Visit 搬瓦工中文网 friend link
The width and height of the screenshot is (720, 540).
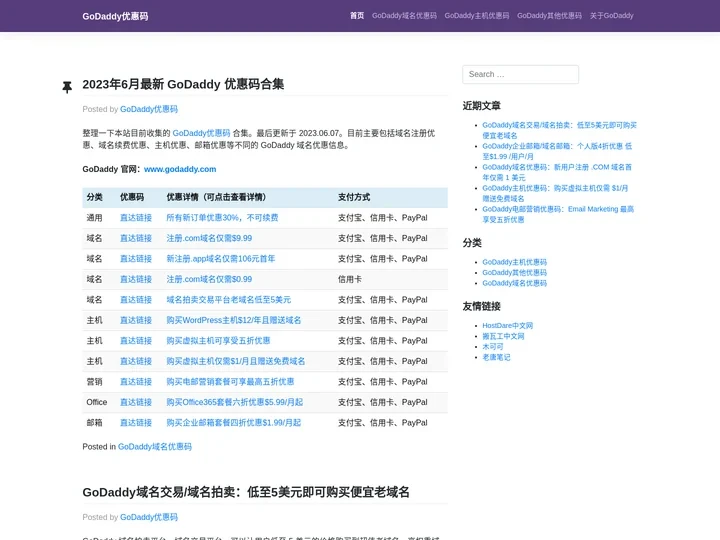point(503,336)
